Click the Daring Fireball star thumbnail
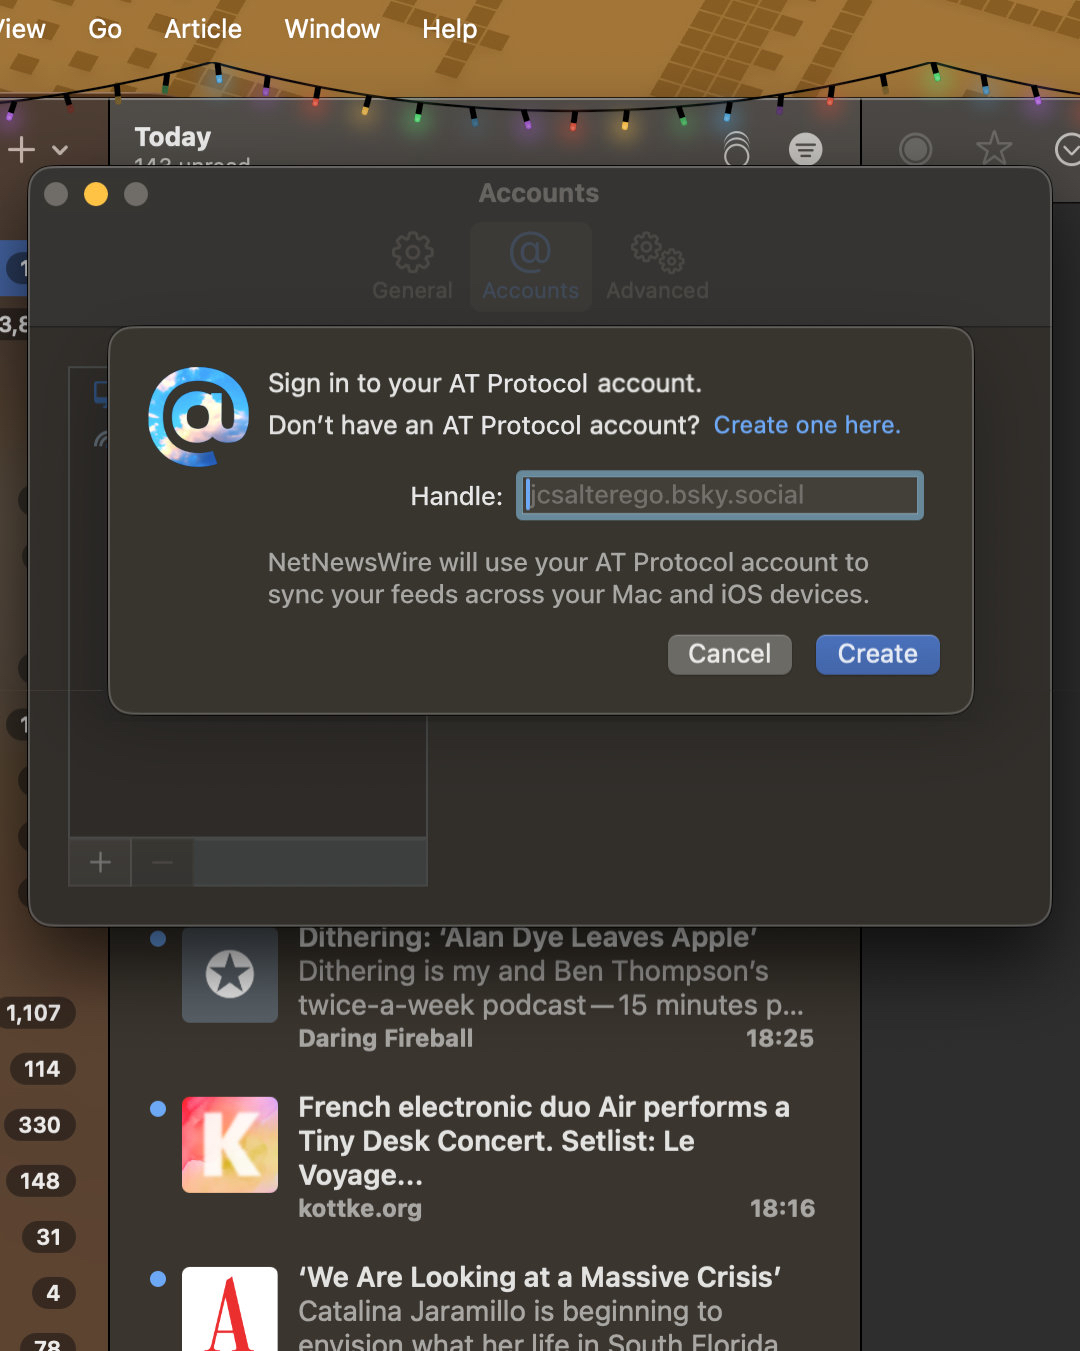 click(x=230, y=974)
